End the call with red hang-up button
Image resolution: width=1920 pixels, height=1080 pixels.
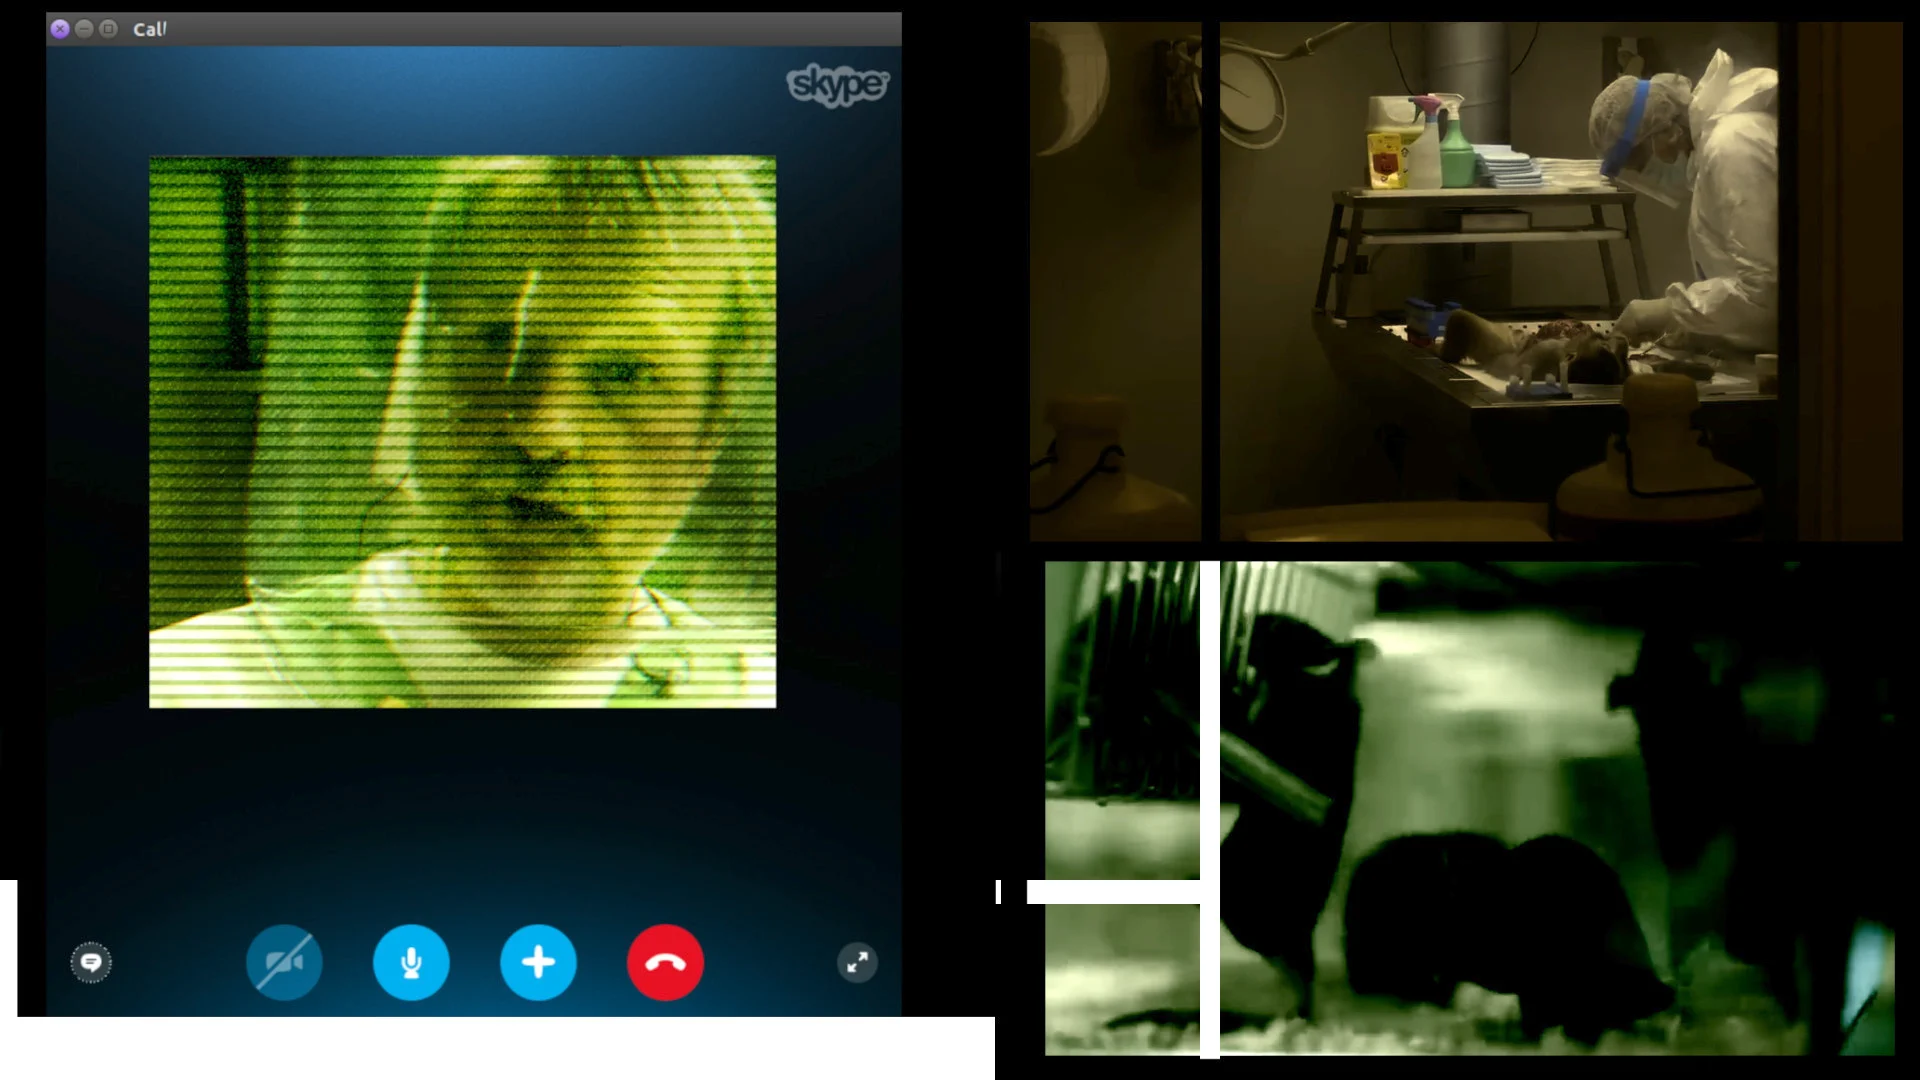(665, 963)
